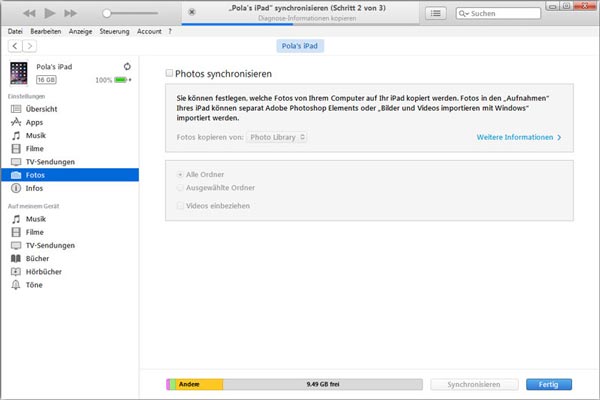The image size is (600, 400).
Task: Click the play button
Action: 49,13
